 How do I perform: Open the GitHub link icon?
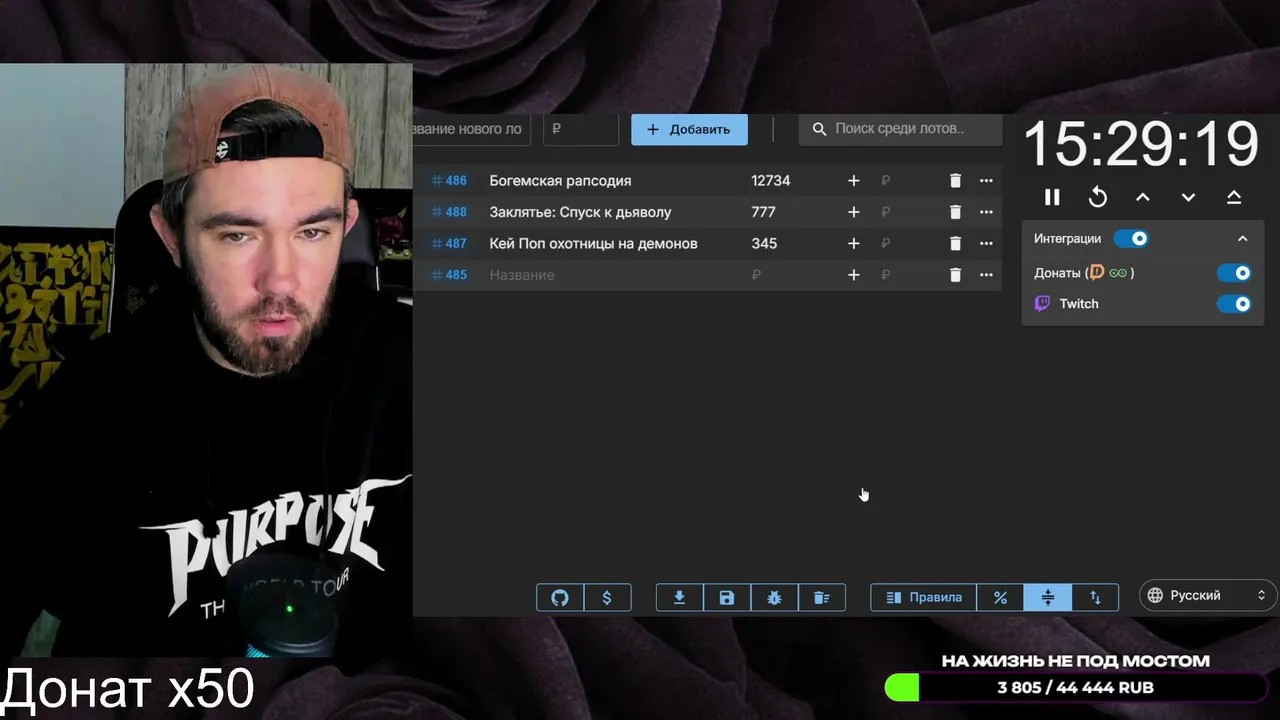[x=560, y=597]
